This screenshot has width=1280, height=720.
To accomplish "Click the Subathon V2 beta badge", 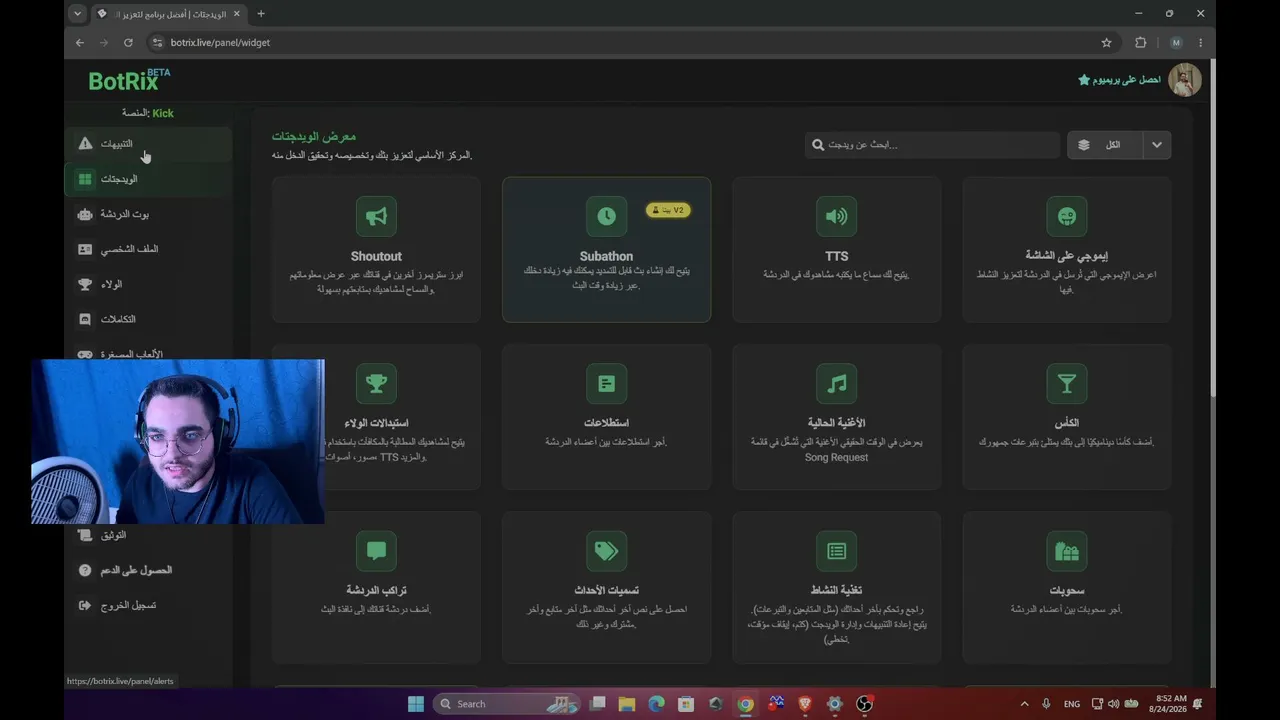I will [669, 210].
